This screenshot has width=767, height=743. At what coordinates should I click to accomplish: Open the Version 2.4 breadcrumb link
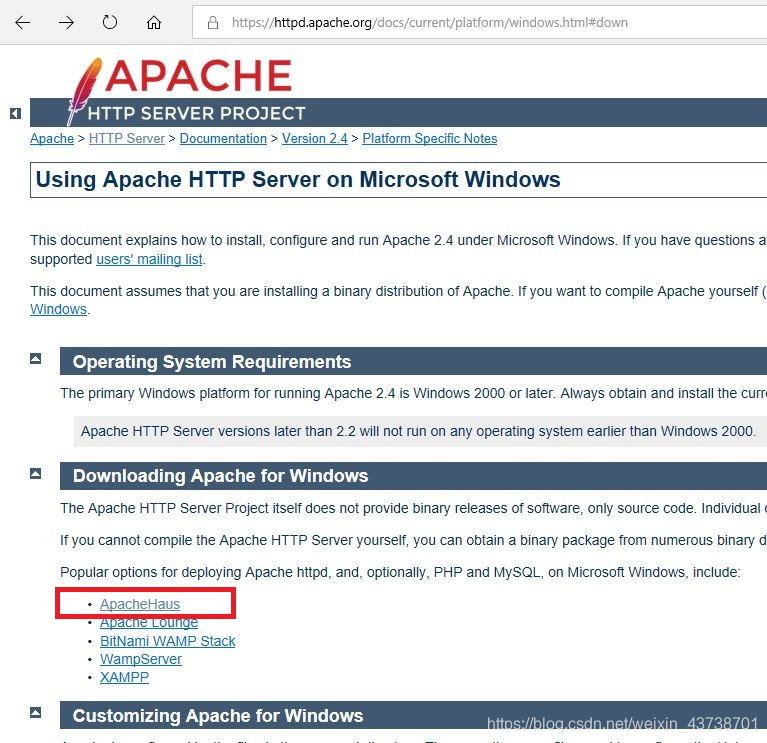pyautogui.click(x=315, y=138)
